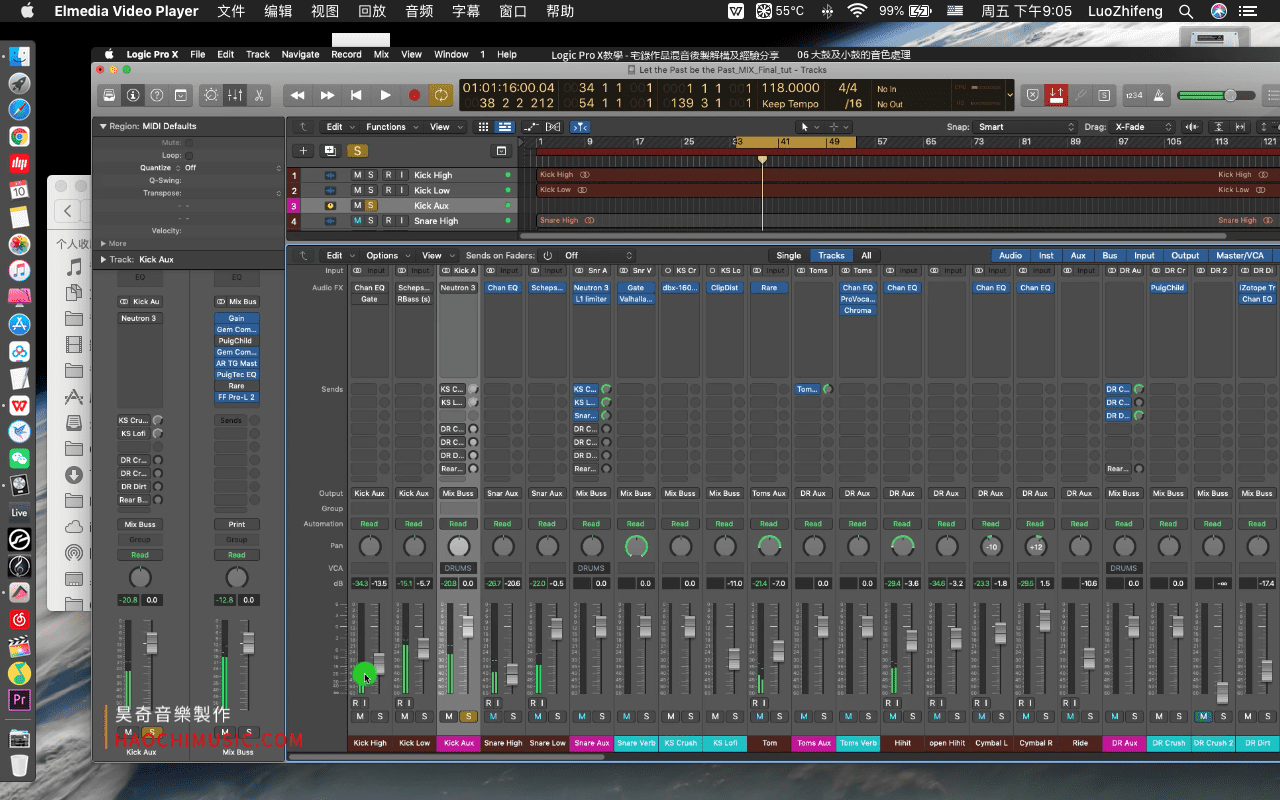Image resolution: width=1280 pixels, height=800 pixels.
Task: Toggle Aux channel filter button in mixer
Action: pyautogui.click(x=1078, y=255)
